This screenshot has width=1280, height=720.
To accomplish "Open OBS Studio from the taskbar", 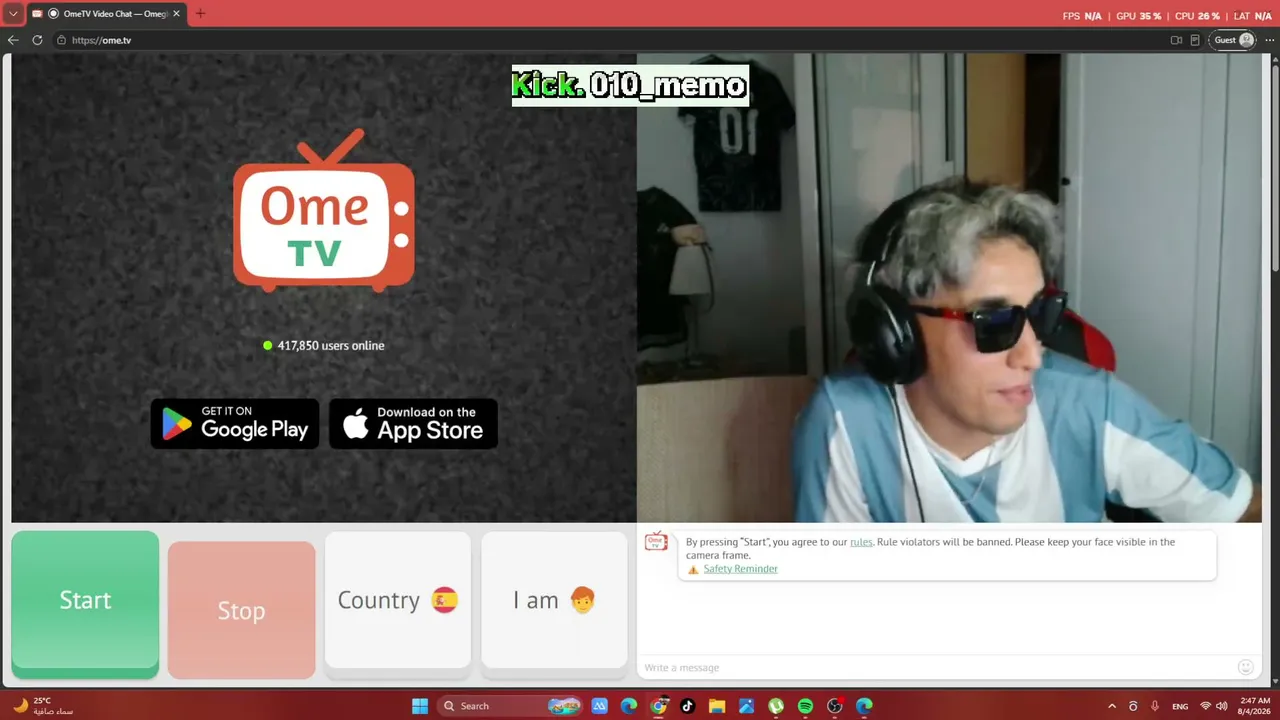I will click(835, 706).
